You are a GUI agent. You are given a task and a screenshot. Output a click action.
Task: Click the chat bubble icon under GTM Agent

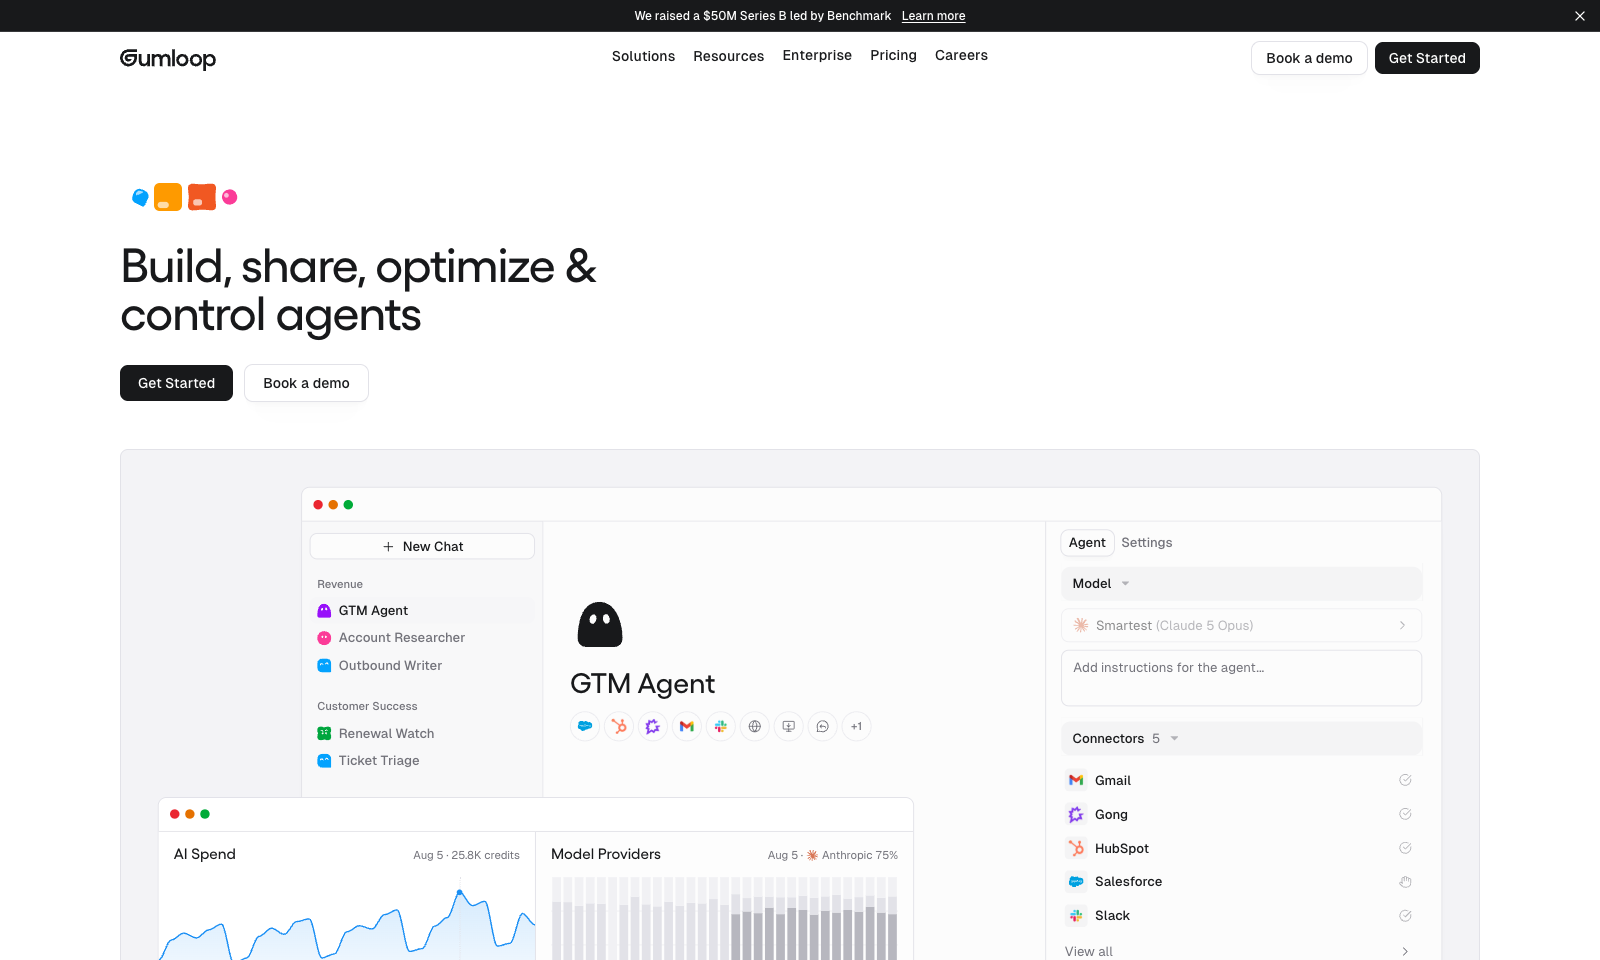(x=823, y=726)
